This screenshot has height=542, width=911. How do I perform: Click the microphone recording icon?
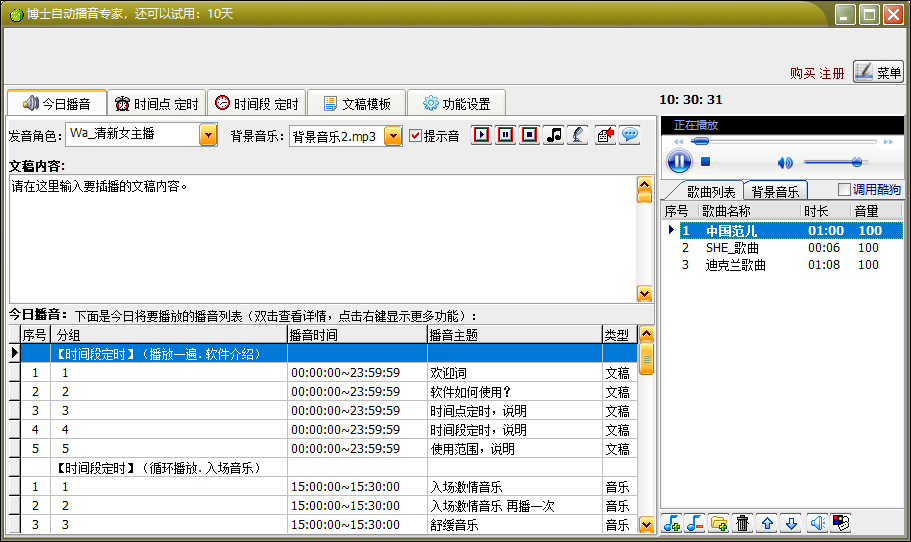tap(577, 135)
